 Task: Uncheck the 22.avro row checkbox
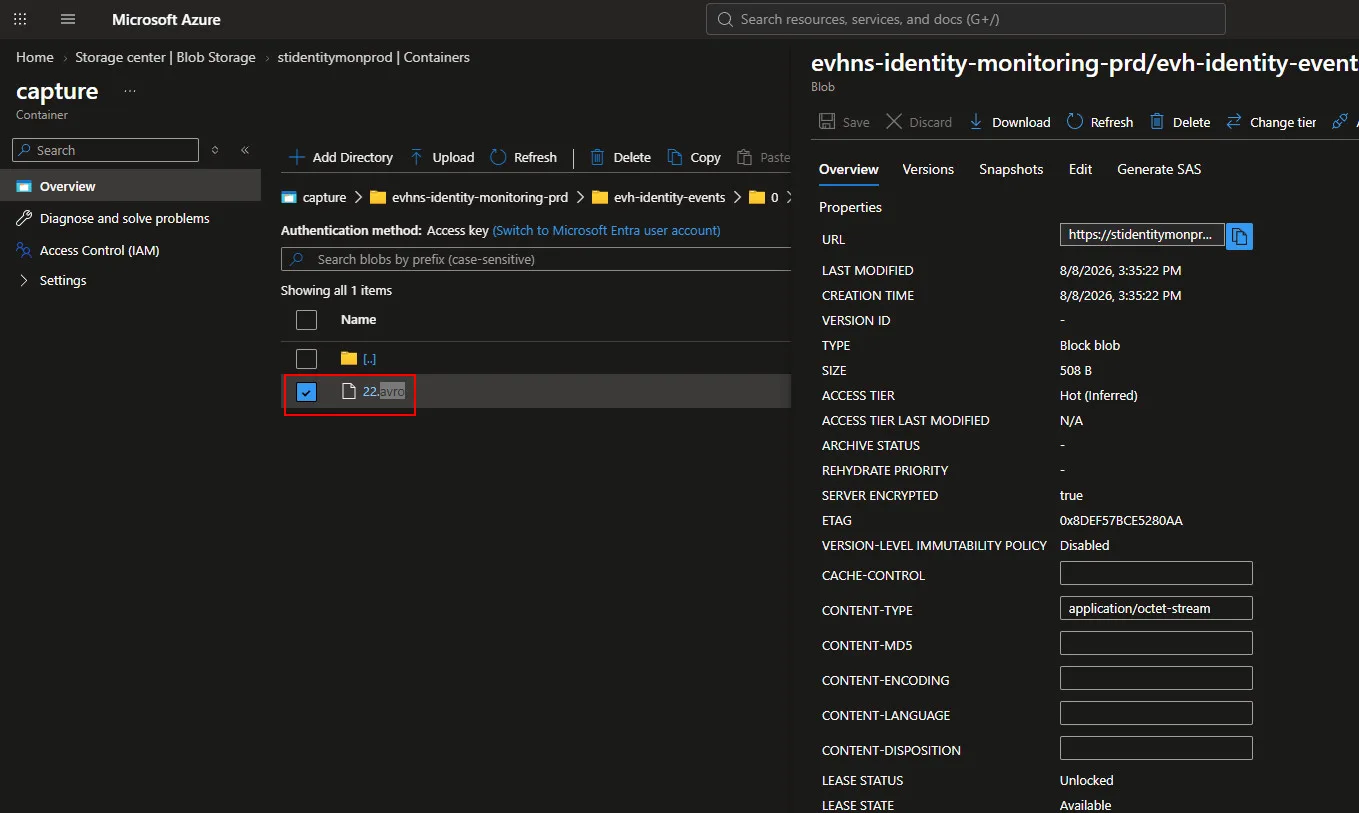307,391
